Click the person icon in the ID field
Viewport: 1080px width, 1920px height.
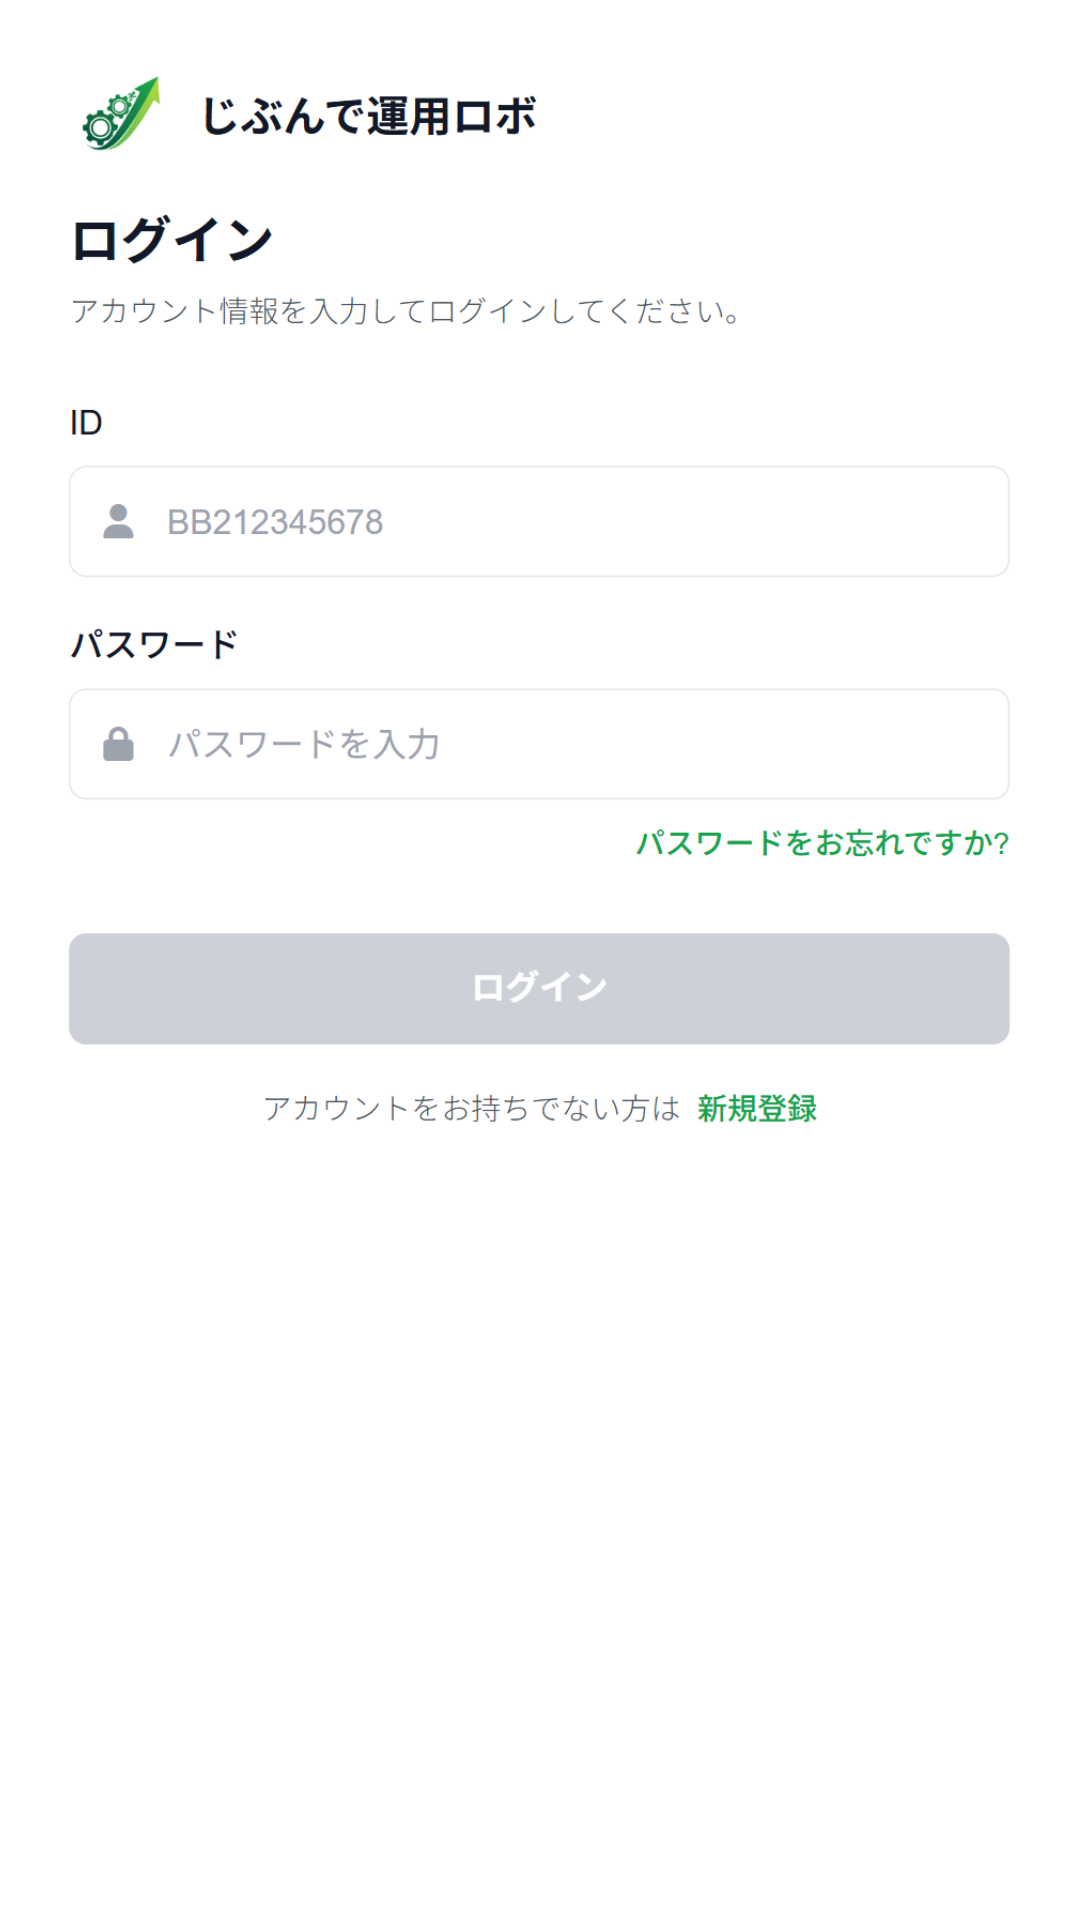(118, 521)
